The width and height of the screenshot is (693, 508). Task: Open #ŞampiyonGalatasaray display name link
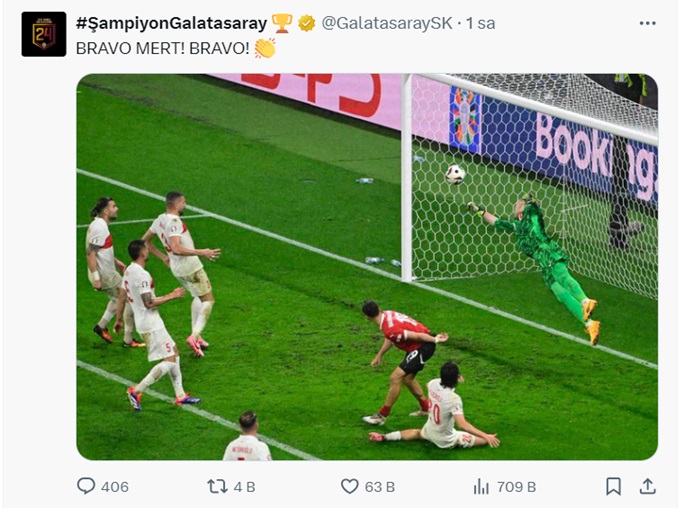[x=171, y=23]
